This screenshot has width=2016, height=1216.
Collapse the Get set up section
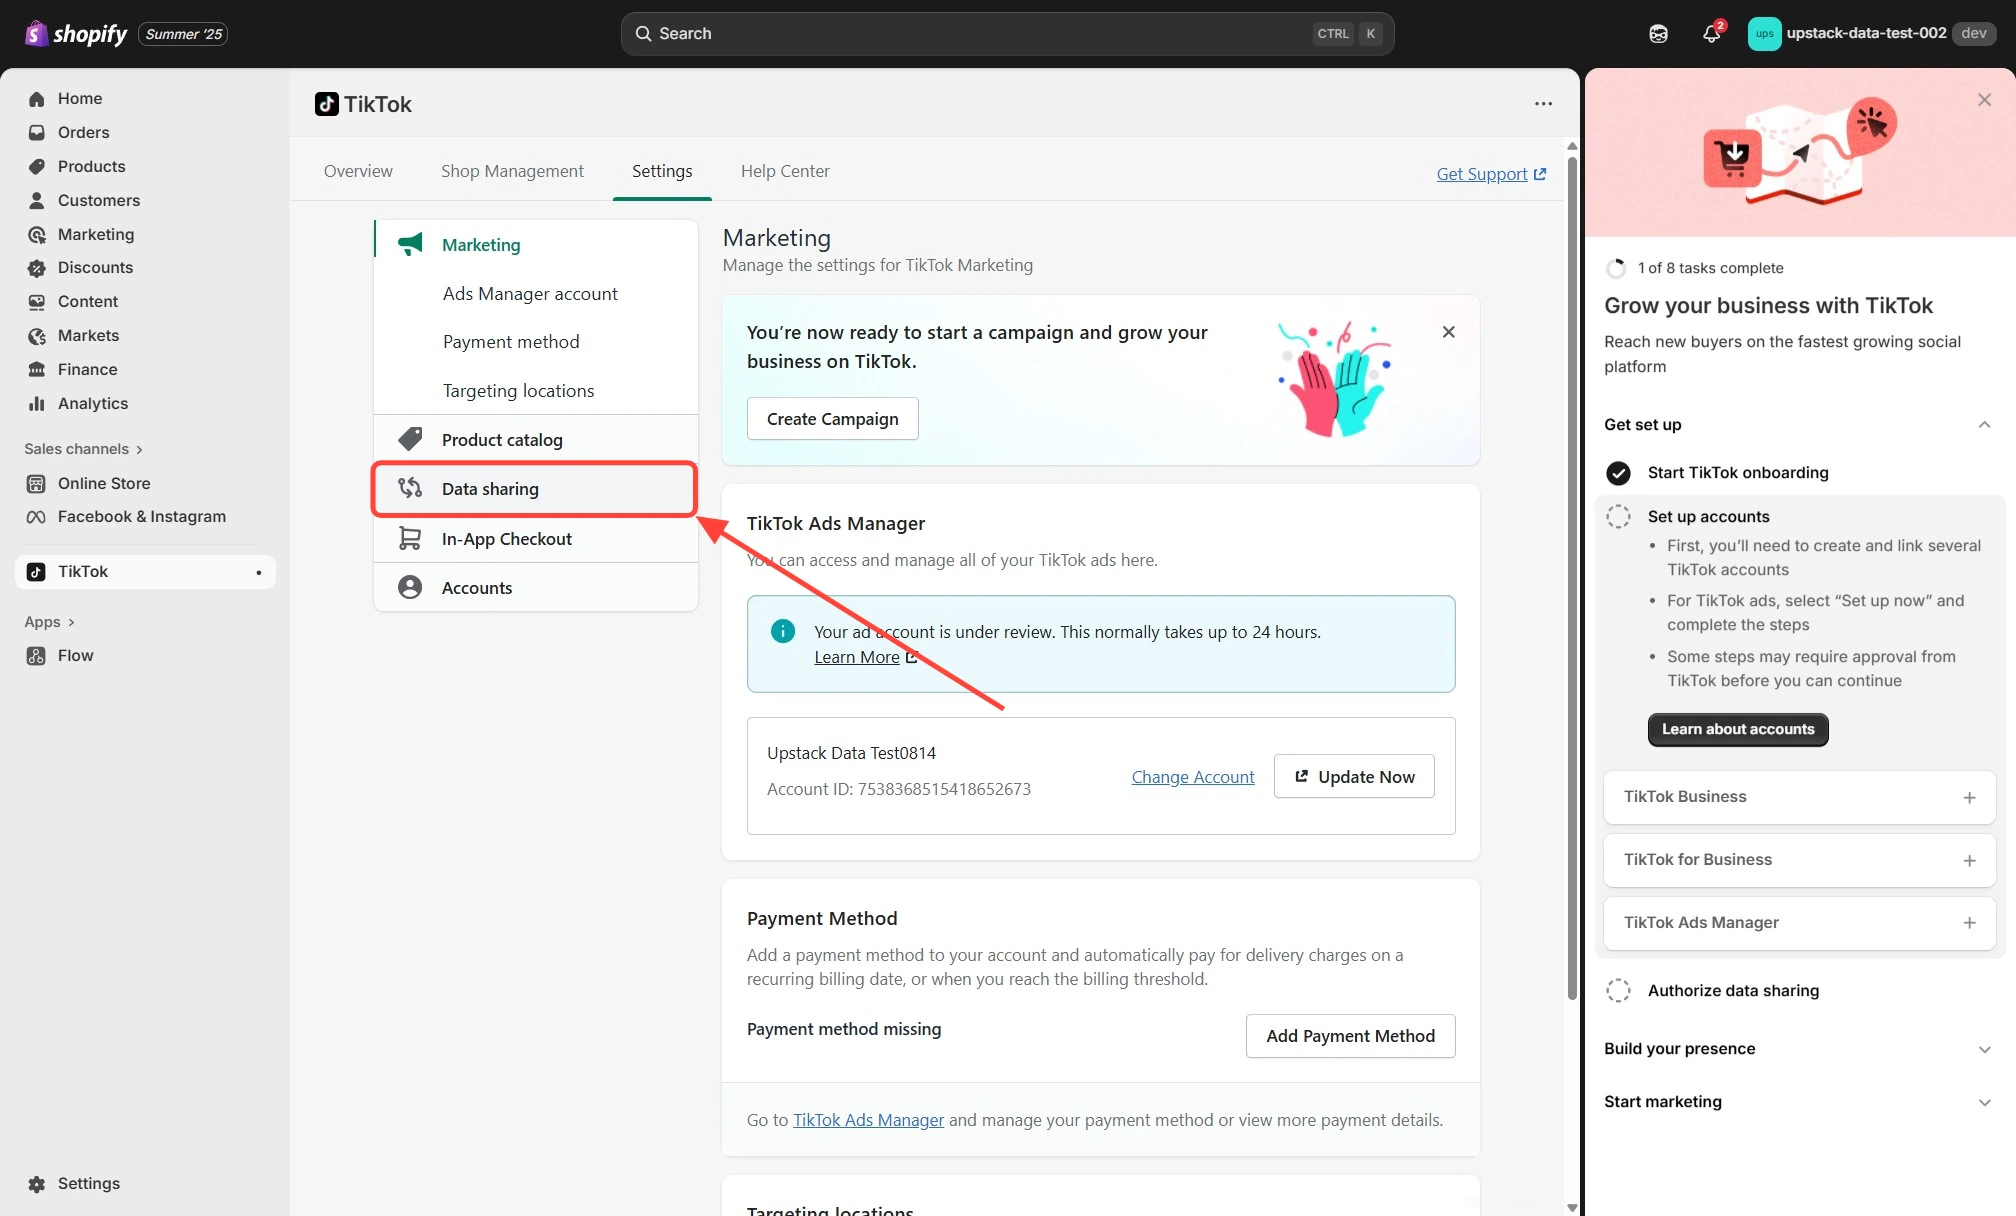1984,425
